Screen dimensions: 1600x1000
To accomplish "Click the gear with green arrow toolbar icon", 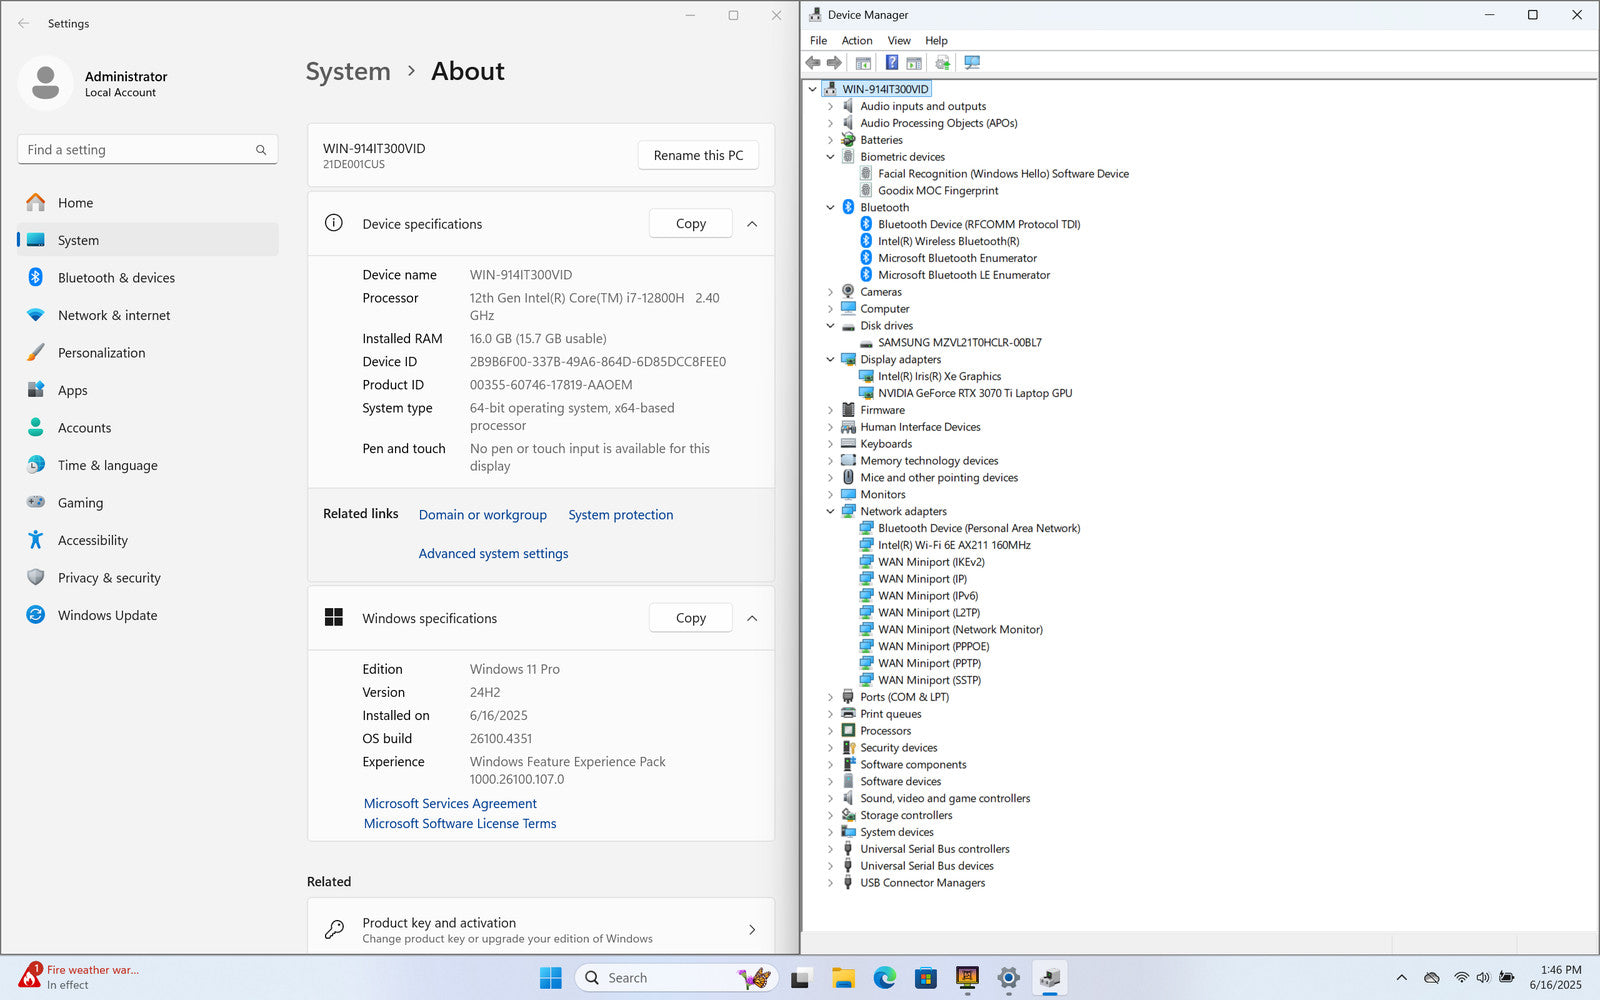I will pyautogui.click(x=942, y=63).
